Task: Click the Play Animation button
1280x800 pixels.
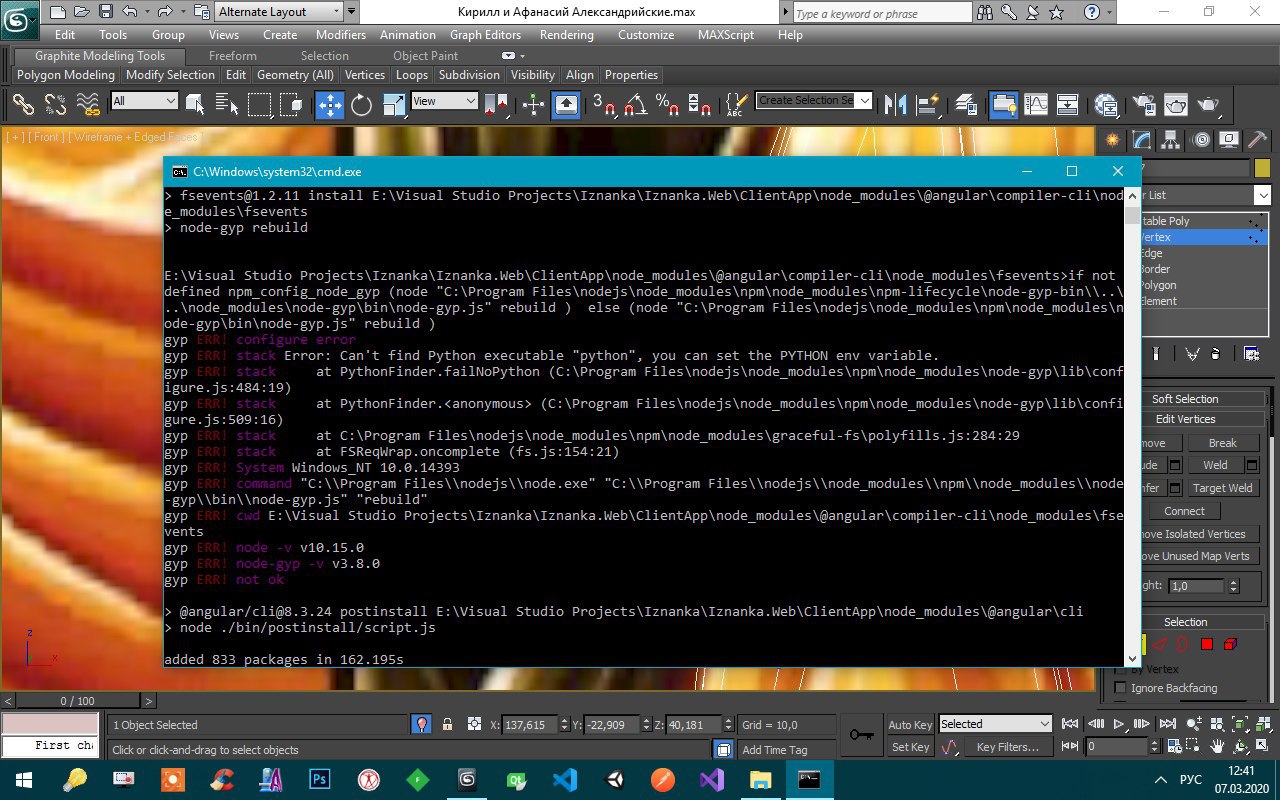Action: [x=1118, y=724]
